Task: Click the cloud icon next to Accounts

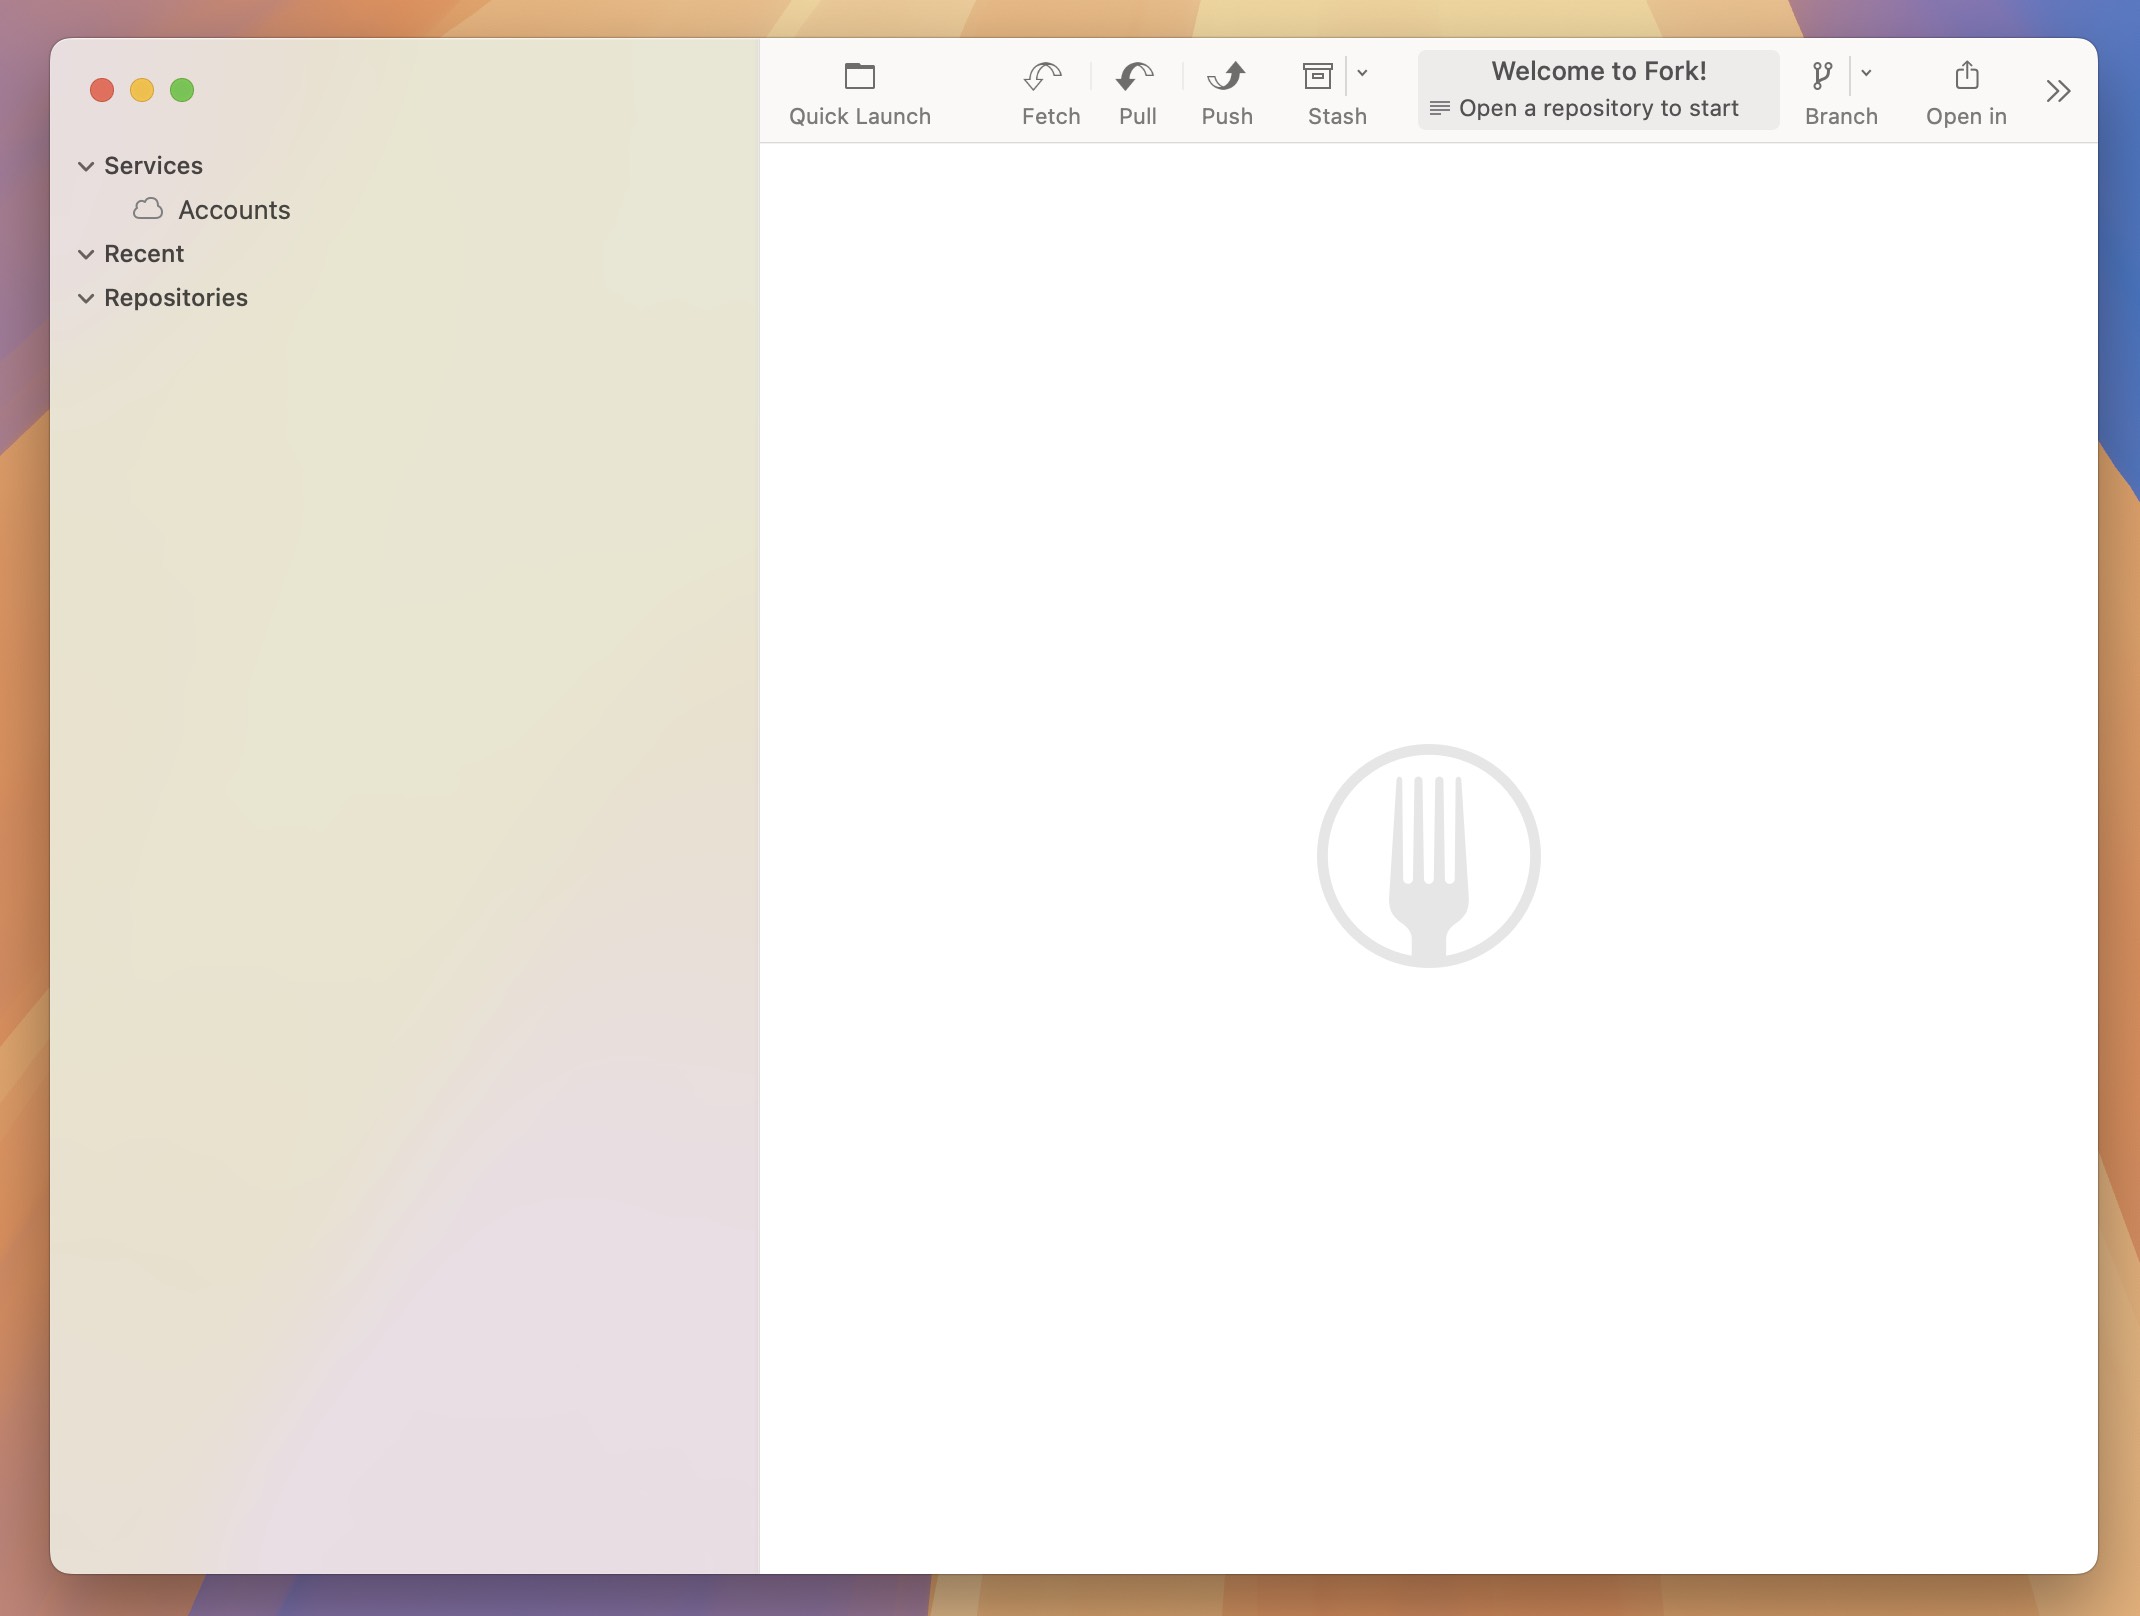Action: [x=147, y=209]
